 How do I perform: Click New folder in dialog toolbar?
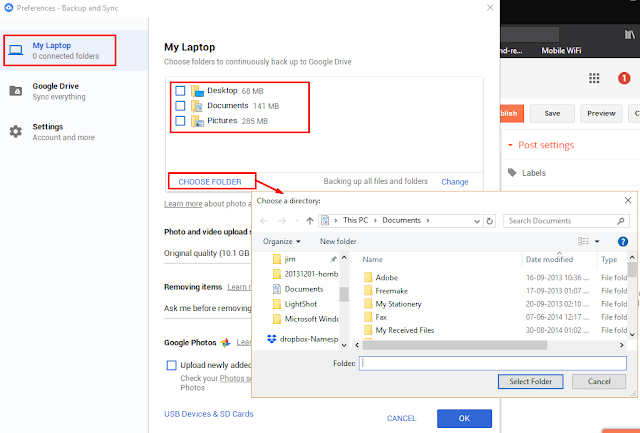coord(338,241)
